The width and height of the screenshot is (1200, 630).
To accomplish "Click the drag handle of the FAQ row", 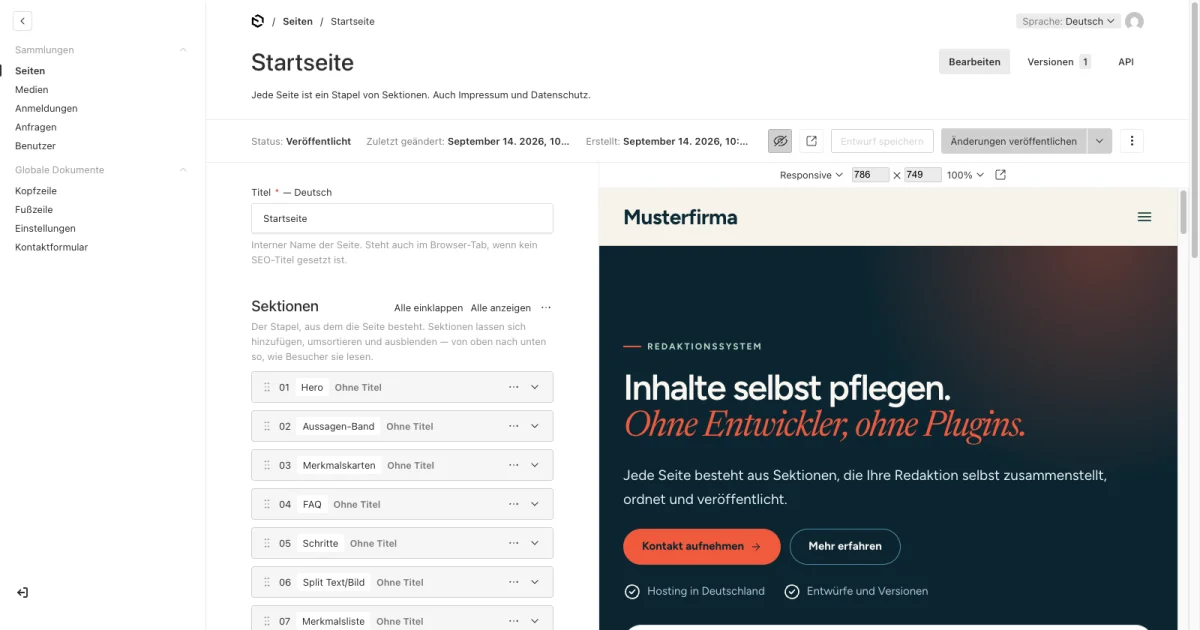I will pyautogui.click(x=267, y=504).
